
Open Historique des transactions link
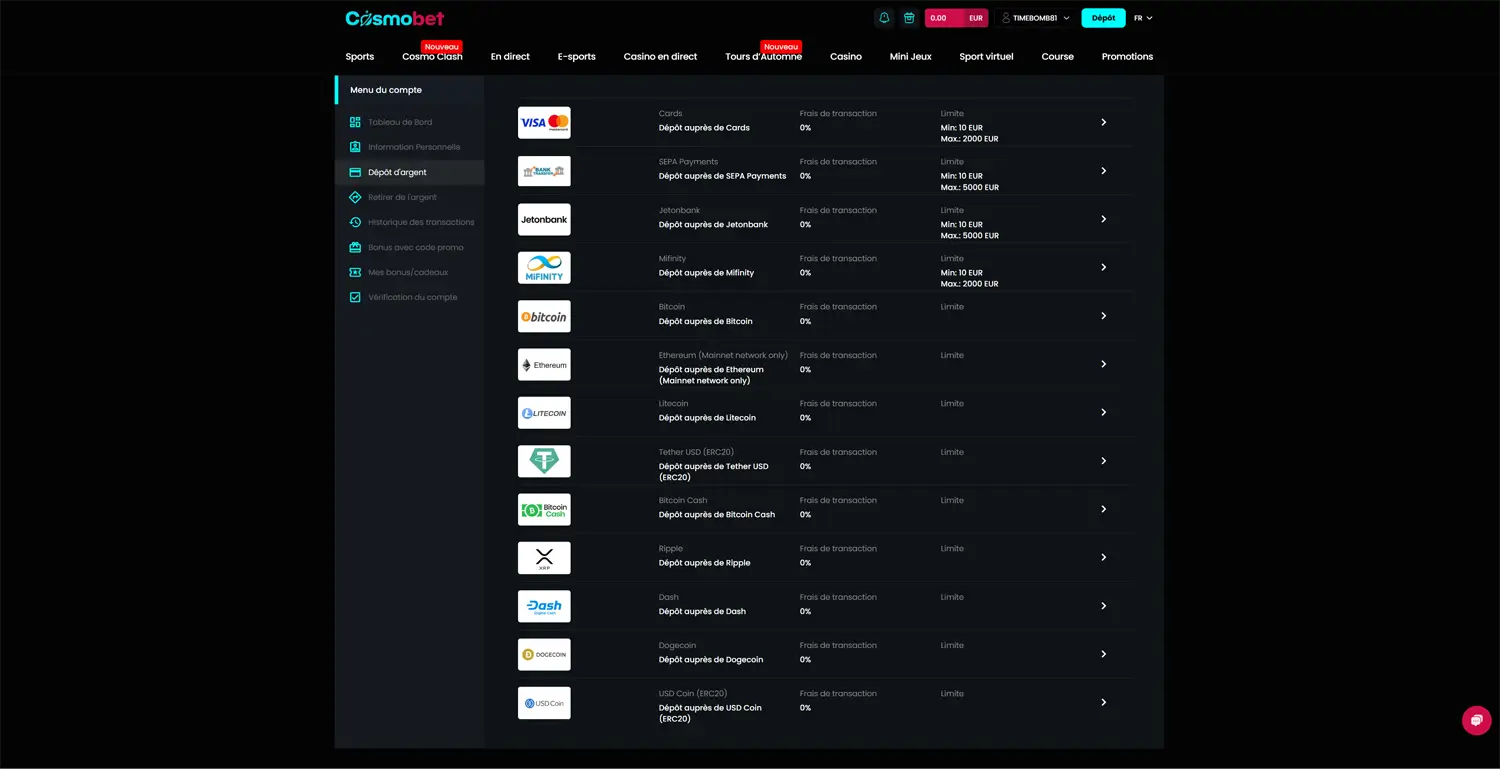pos(421,222)
